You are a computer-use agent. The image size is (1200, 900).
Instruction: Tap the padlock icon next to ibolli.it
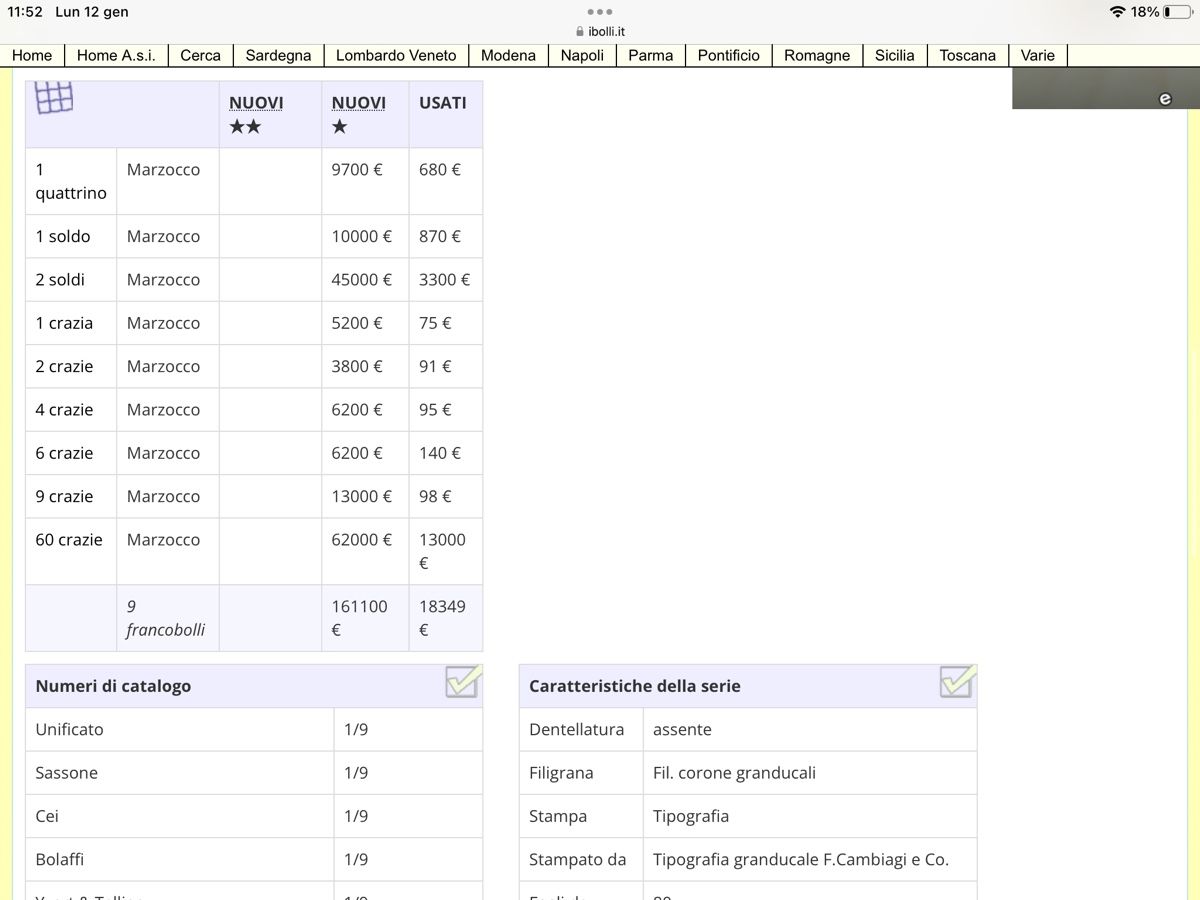[x=580, y=32]
